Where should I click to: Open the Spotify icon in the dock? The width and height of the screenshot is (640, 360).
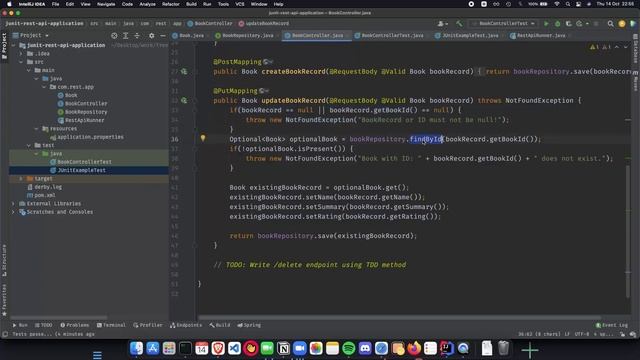(349, 348)
